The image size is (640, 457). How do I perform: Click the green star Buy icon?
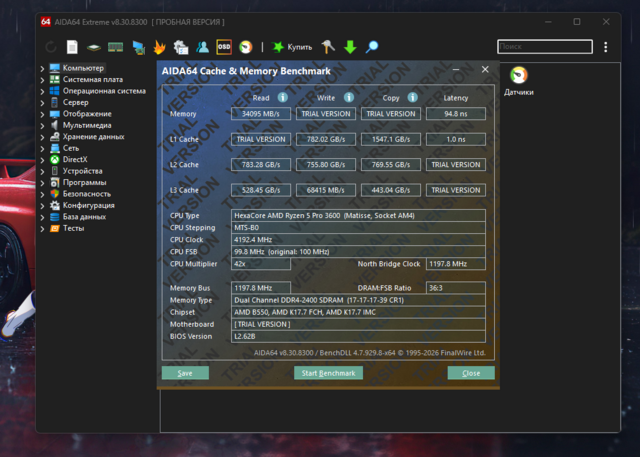coord(278,47)
